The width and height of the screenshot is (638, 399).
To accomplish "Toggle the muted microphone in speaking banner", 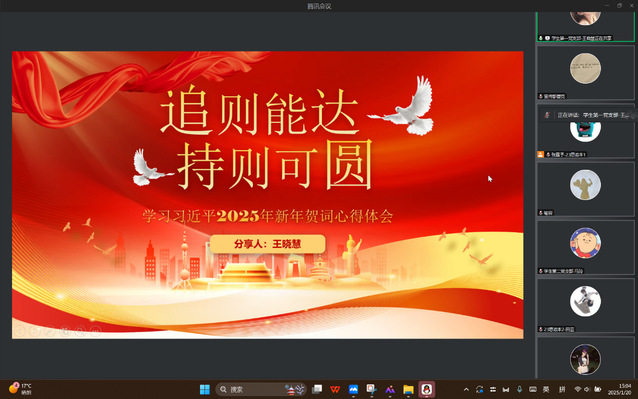I will [547, 115].
